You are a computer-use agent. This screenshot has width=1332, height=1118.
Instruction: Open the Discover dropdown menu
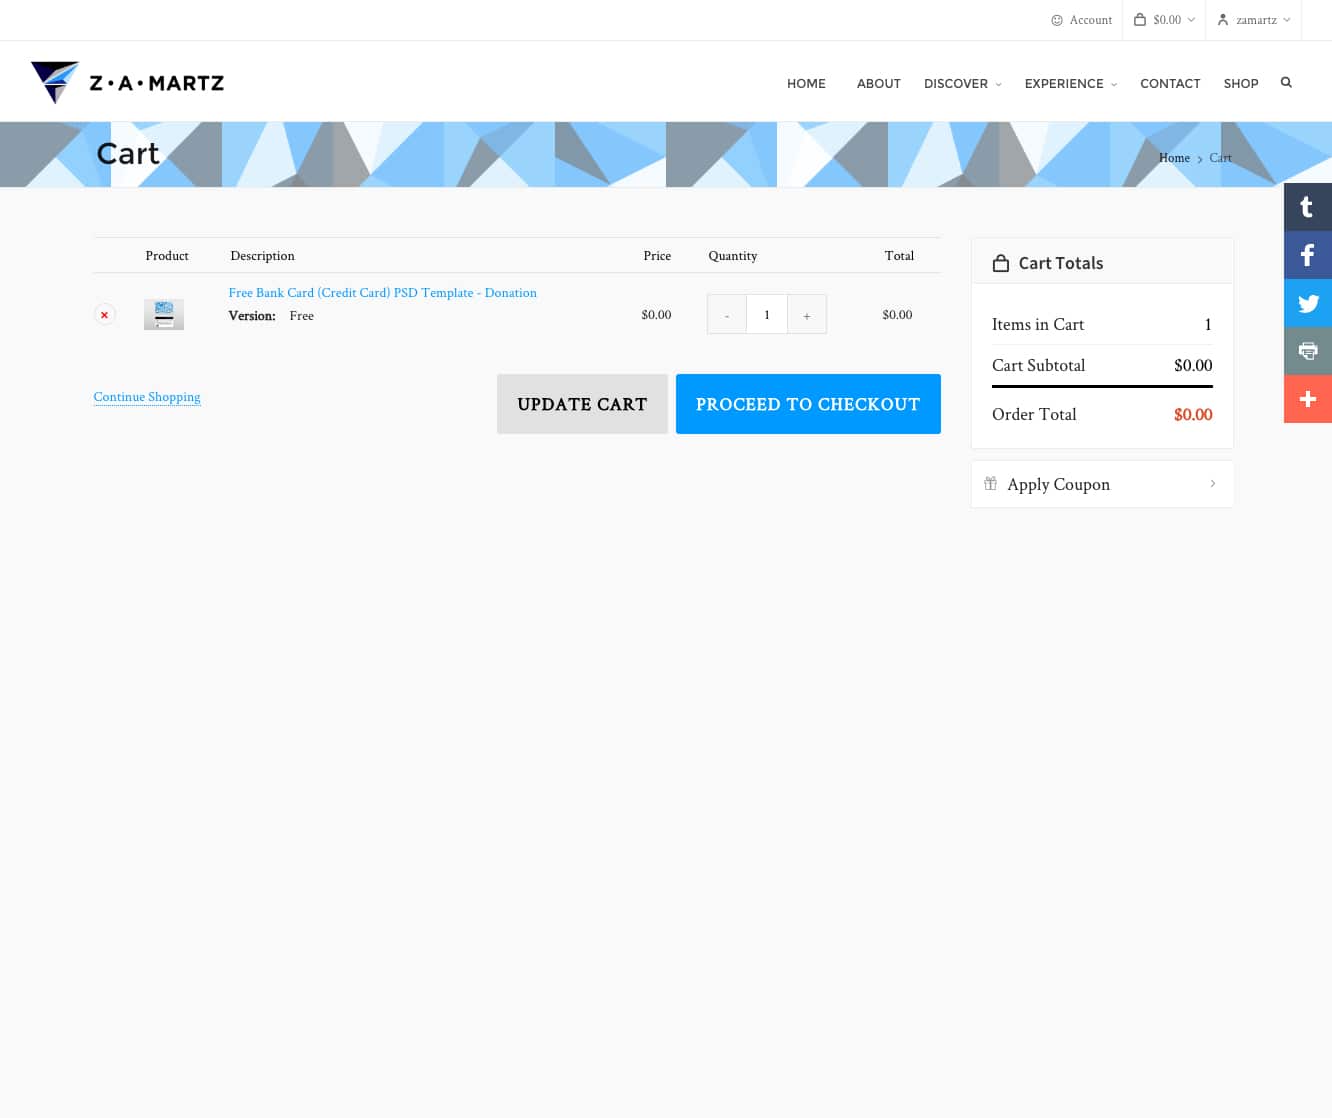(962, 84)
